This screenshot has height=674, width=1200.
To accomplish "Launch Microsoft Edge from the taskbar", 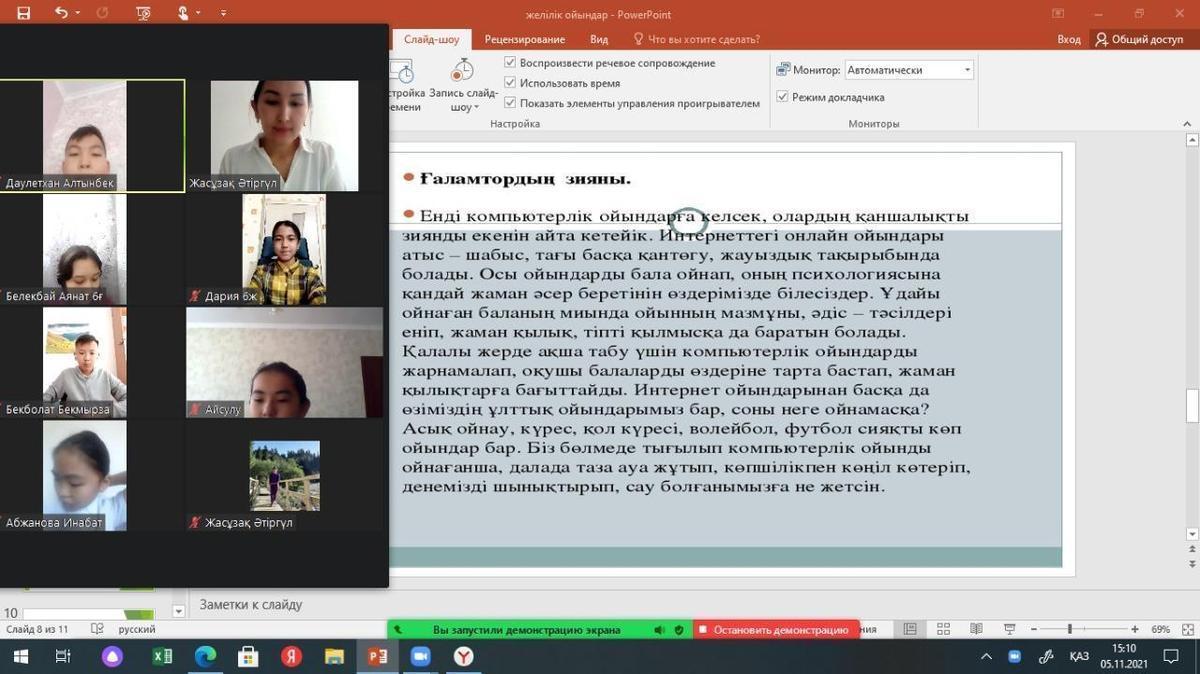I will pyautogui.click(x=205, y=656).
